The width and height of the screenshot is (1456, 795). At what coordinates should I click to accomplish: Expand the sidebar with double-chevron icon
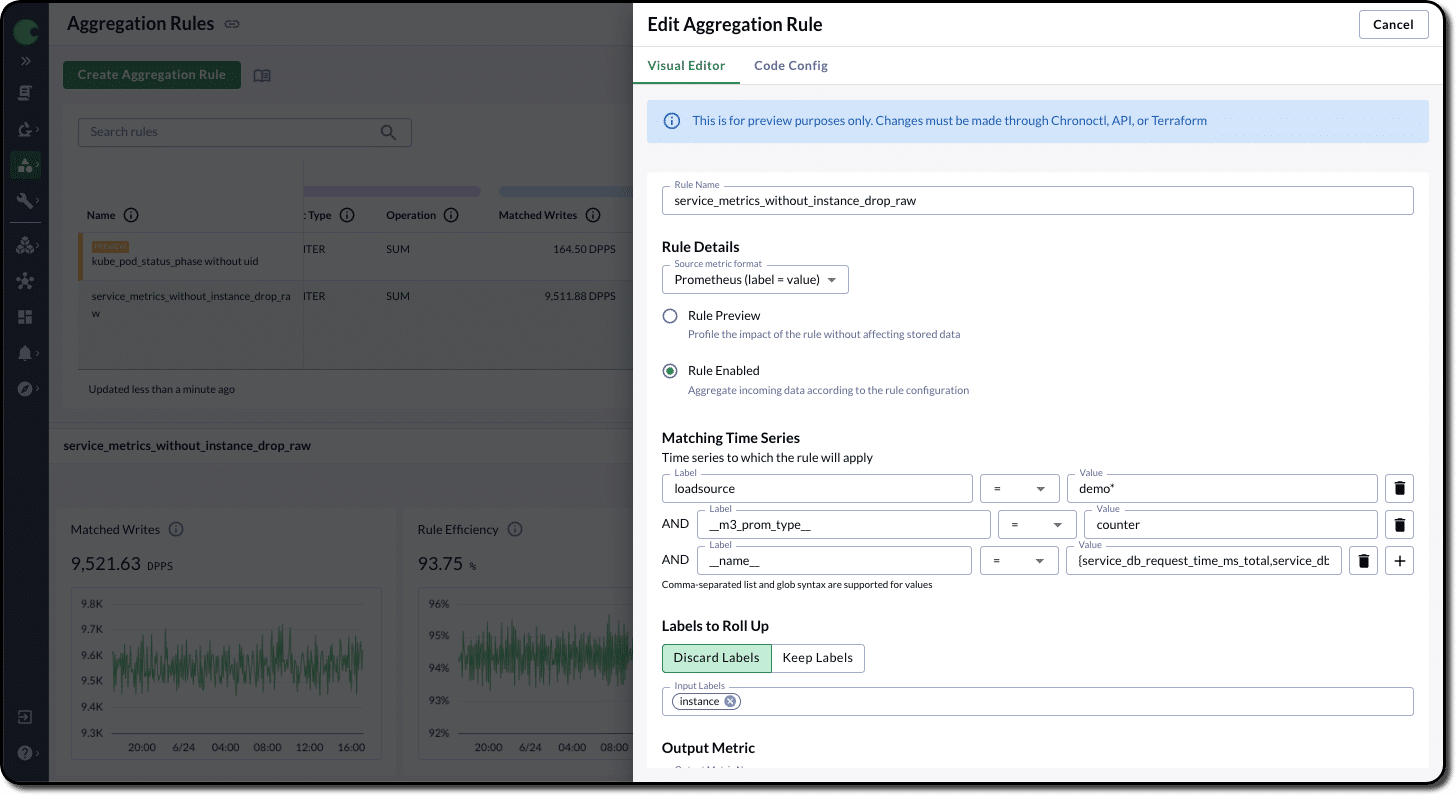click(25, 61)
